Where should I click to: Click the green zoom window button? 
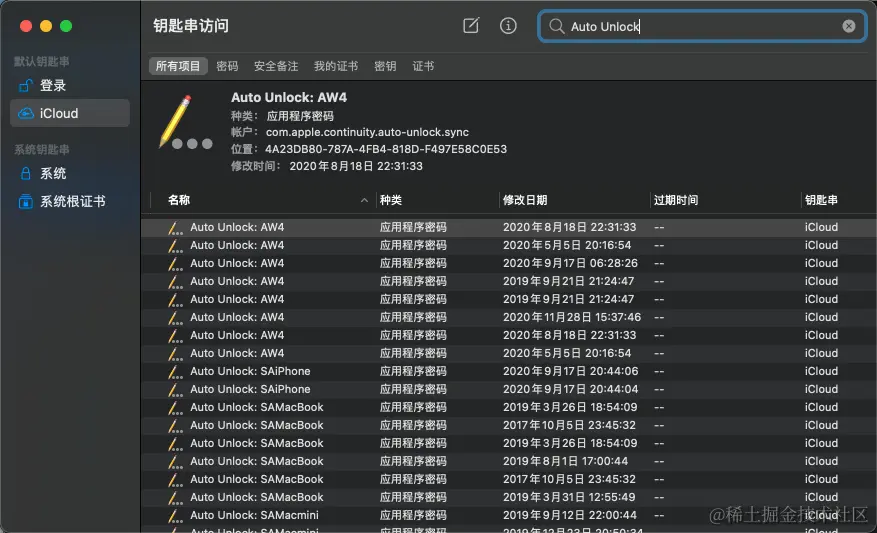click(66, 26)
